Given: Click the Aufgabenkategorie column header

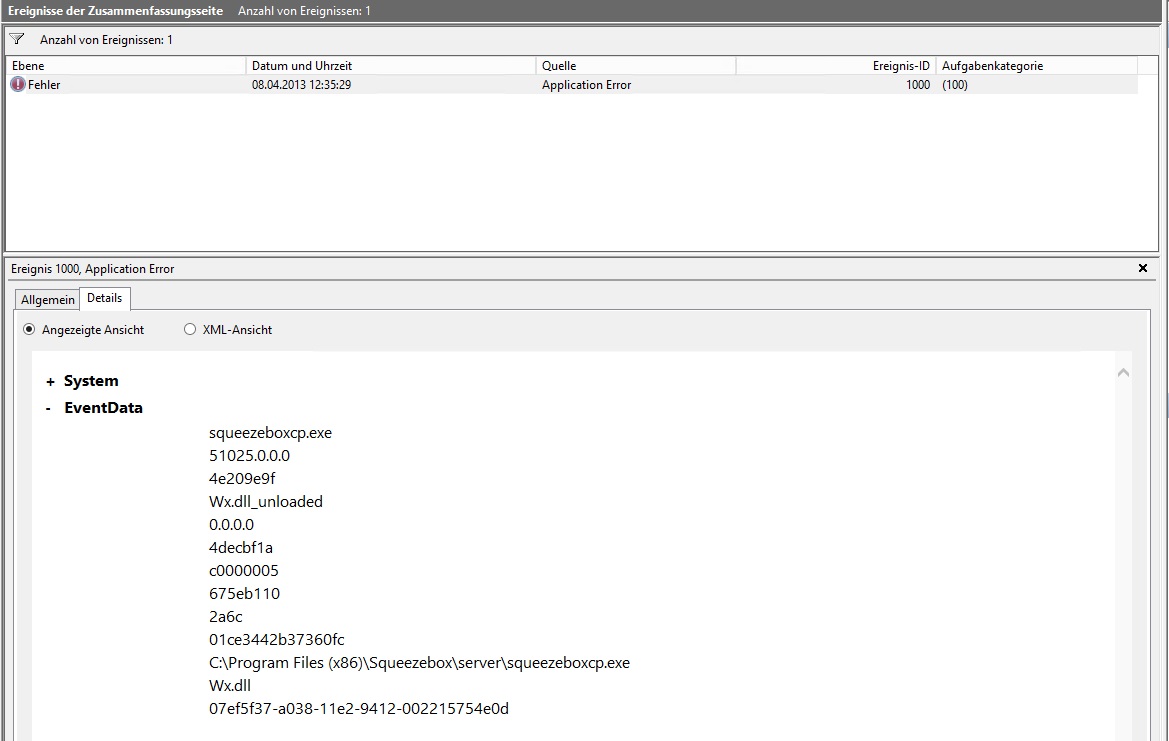Looking at the screenshot, I should point(1035,66).
